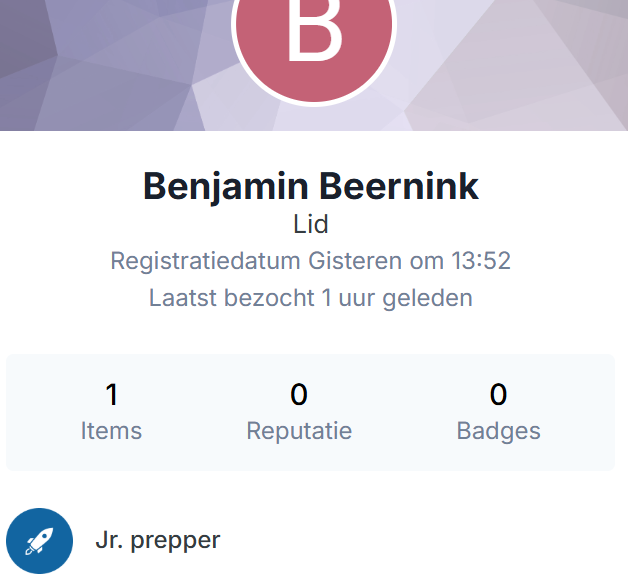The image size is (628, 586).
Task: Click the Items label
Action: (x=111, y=431)
